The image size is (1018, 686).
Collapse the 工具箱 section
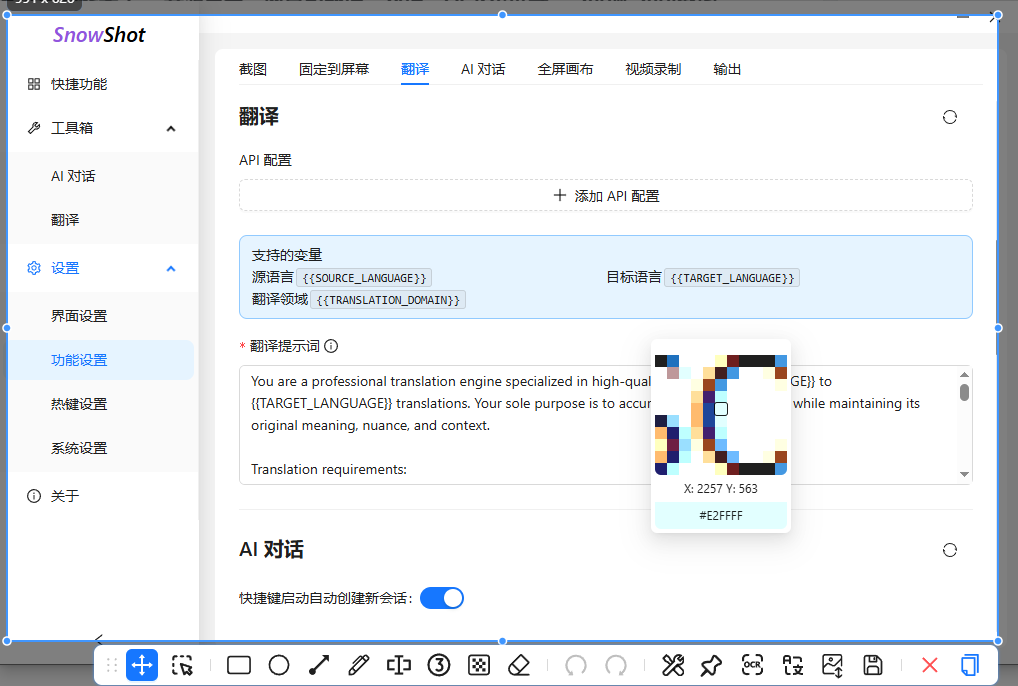pyautogui.click(x=170, y=127)
